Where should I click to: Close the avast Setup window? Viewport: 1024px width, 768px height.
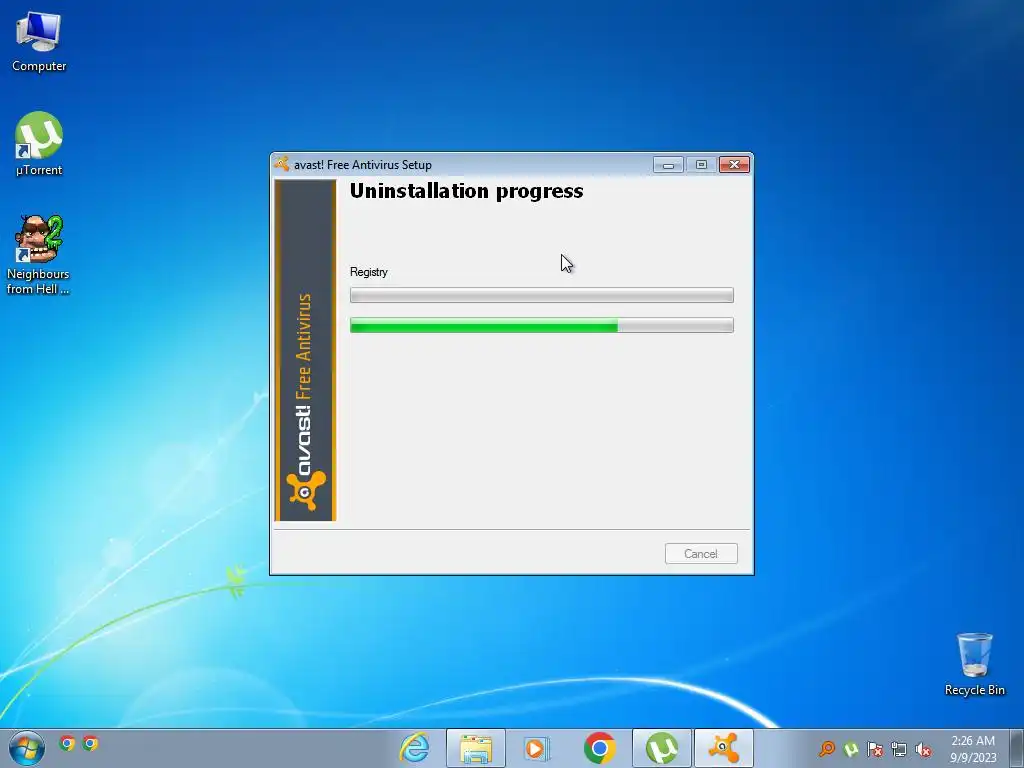click(734, 165)
